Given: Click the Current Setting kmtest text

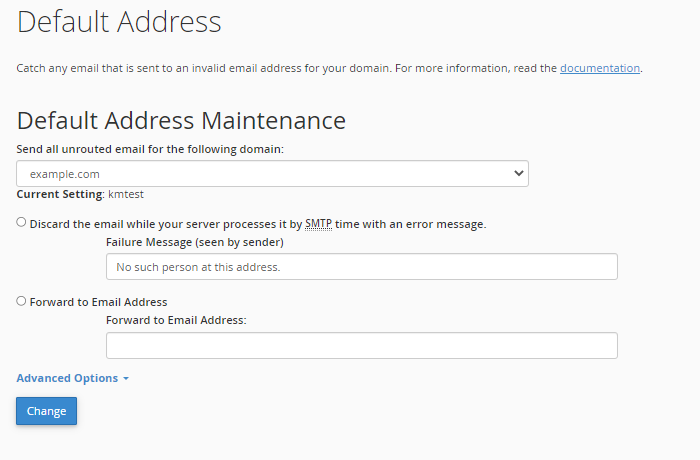Looking at the screenshot, I should [x=87, y=194].
